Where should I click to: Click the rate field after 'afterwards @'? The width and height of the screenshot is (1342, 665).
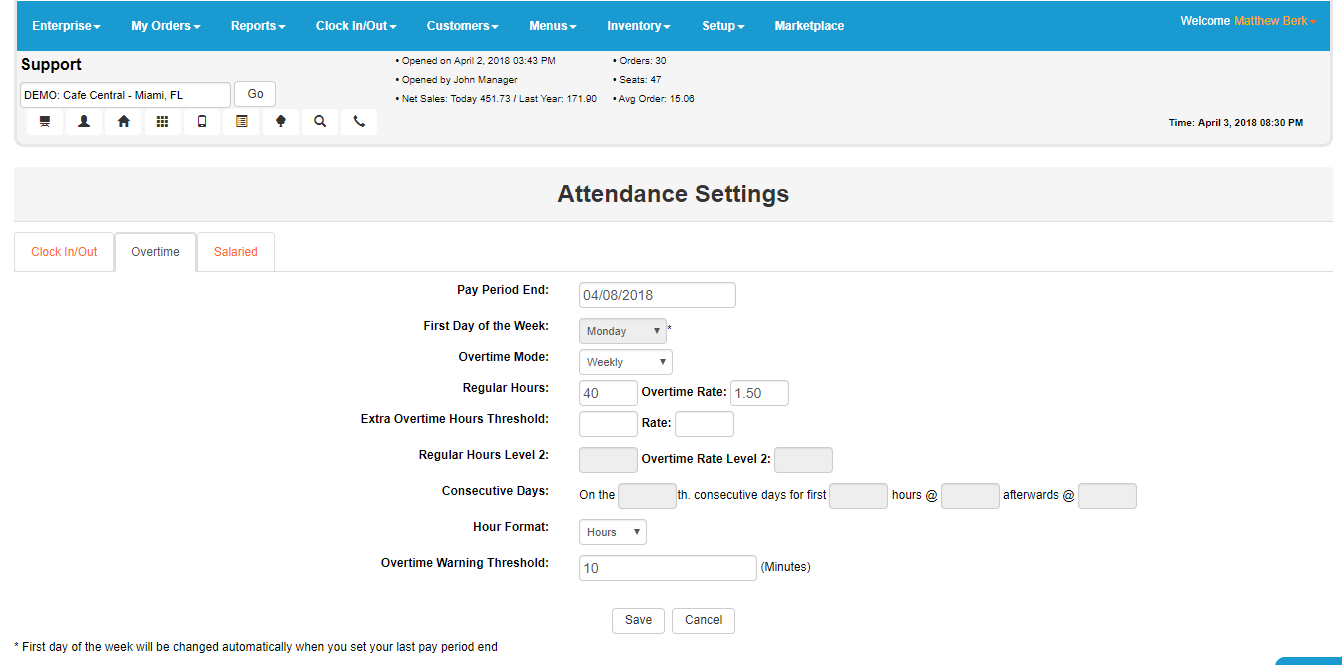(x=1107, y=496)
